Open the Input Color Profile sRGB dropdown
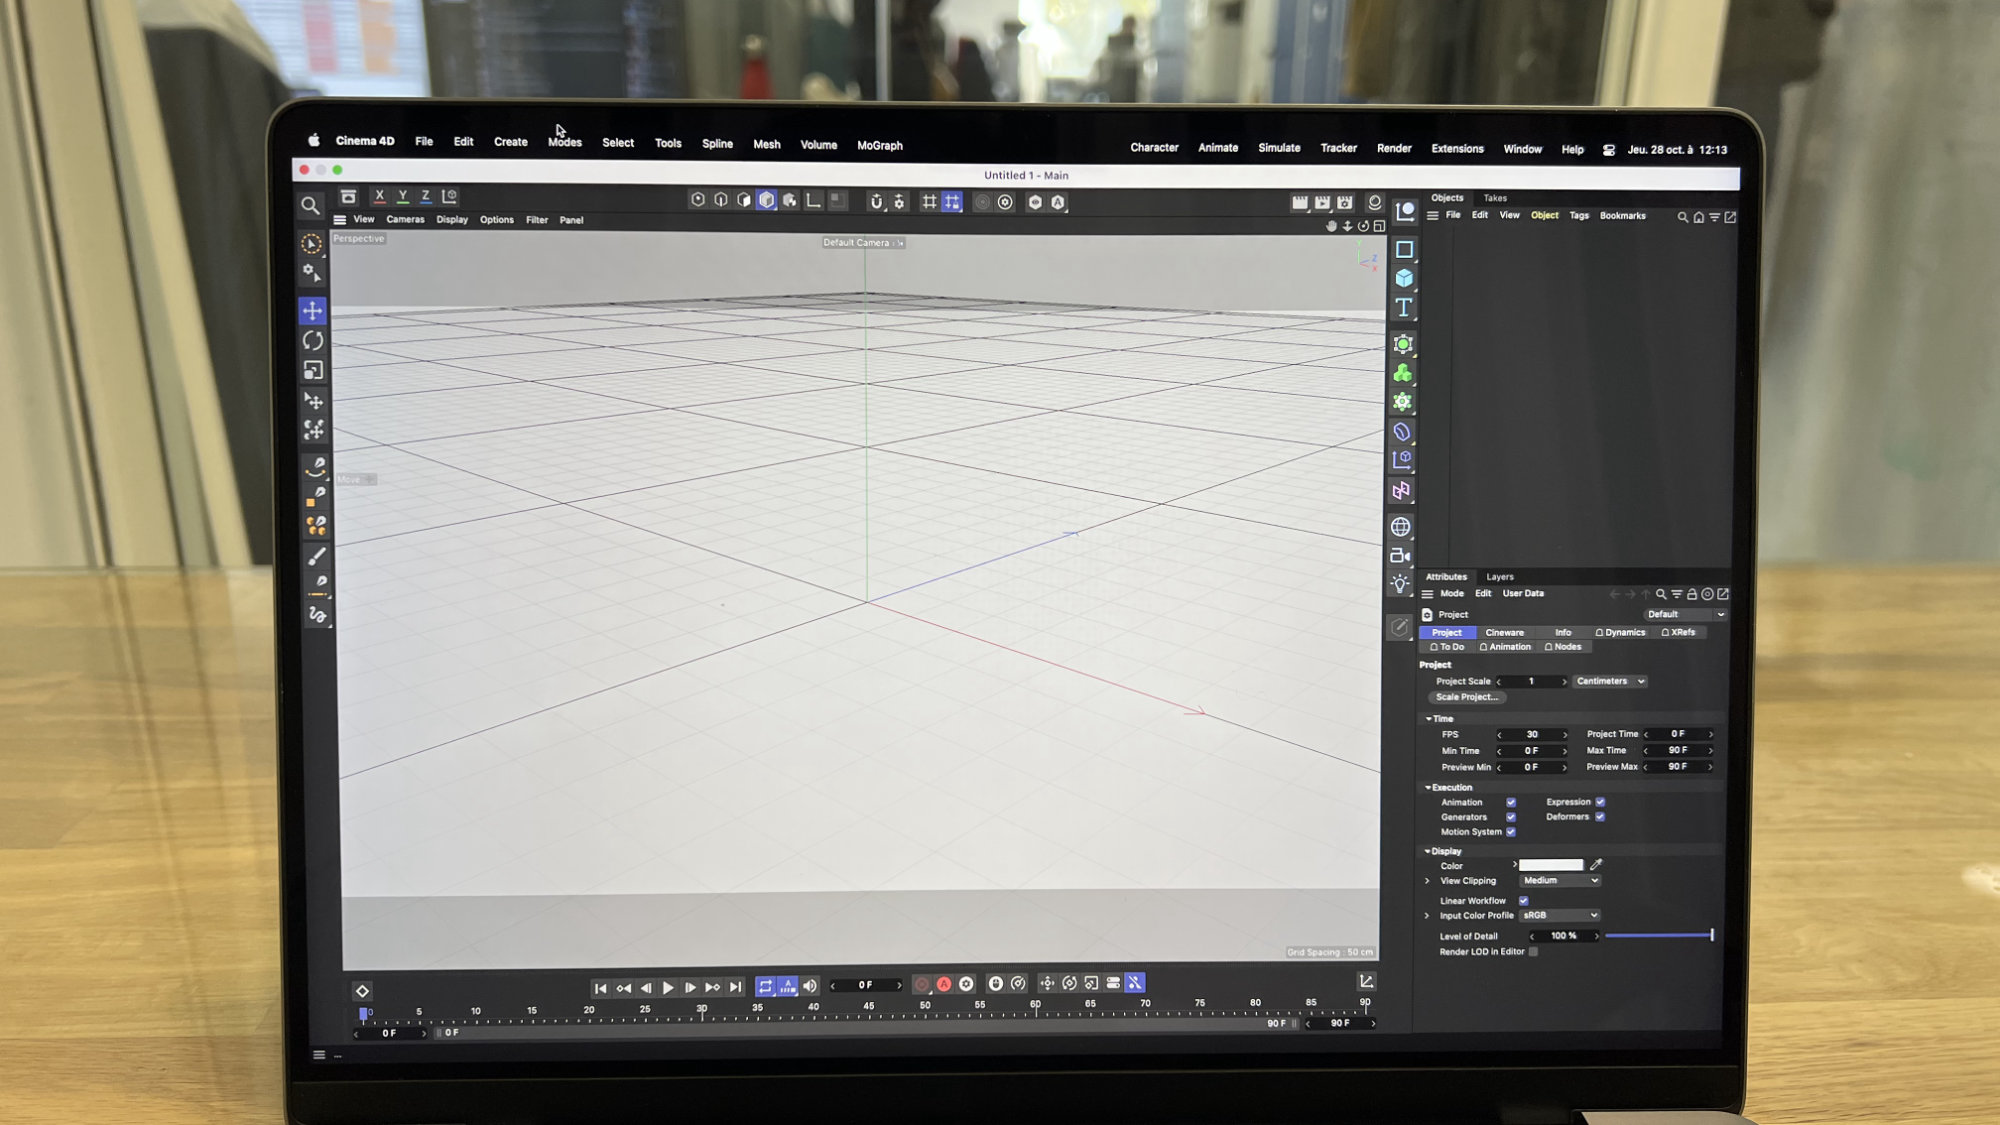 [x=1560, y=916]
